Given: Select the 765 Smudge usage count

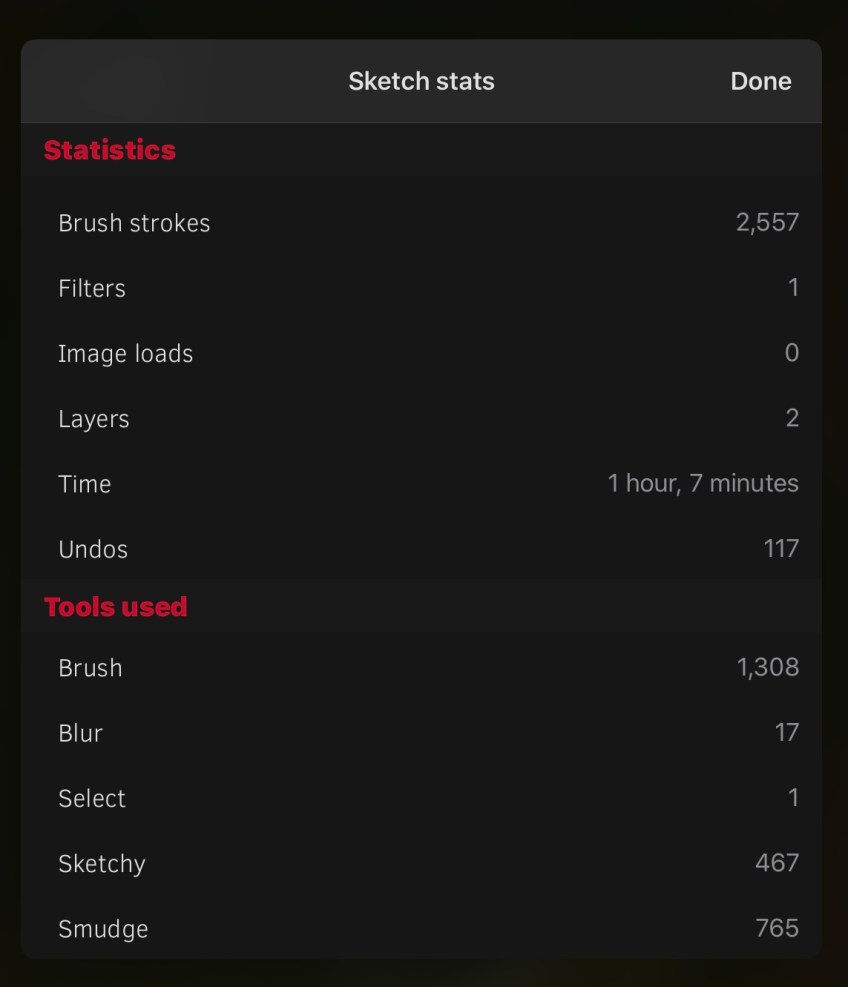Looking at the screenshot, I should [x=777, y=928].
